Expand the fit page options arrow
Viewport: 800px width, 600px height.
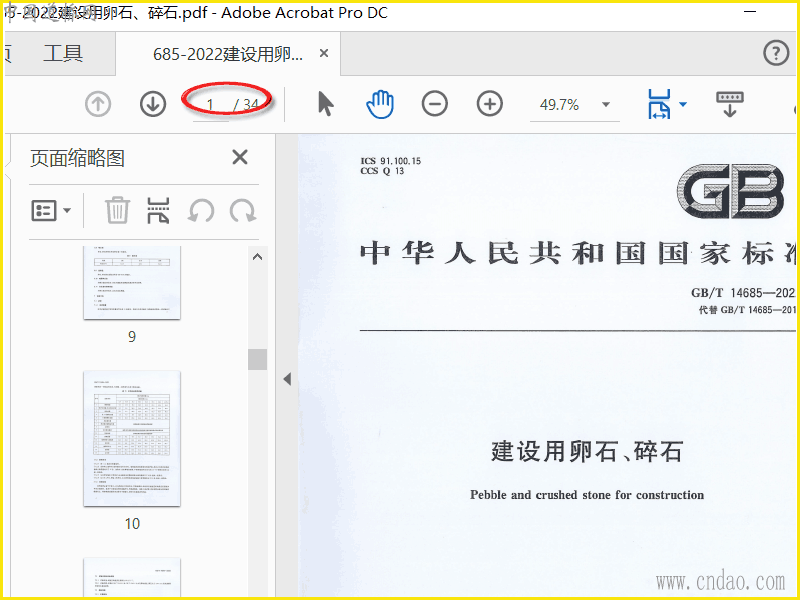point(683,105)
